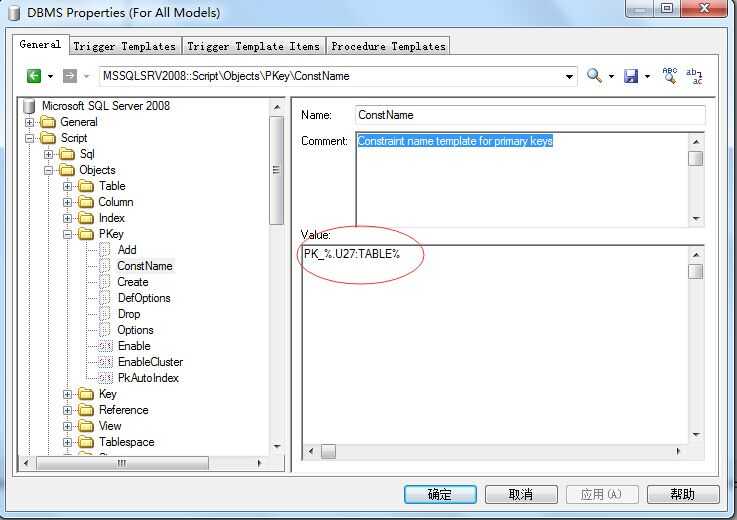Click the Column folder icon
The width and height of the screenshot is (737, 520).
click(86, 202)
